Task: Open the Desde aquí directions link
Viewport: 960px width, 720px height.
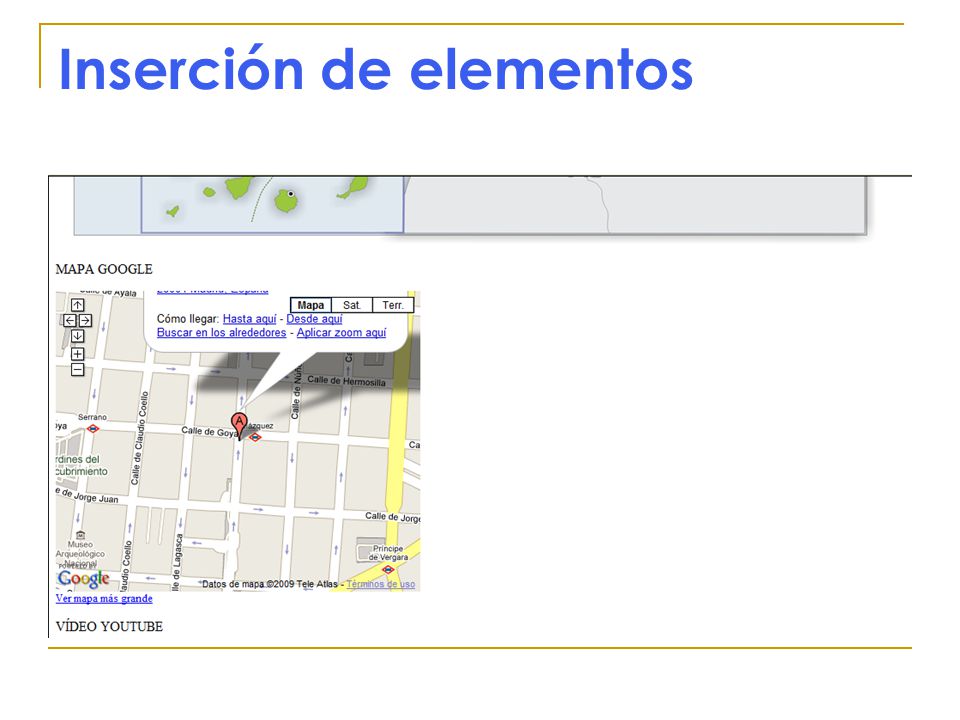Action: pyautogui.click(x=314, y=319)
